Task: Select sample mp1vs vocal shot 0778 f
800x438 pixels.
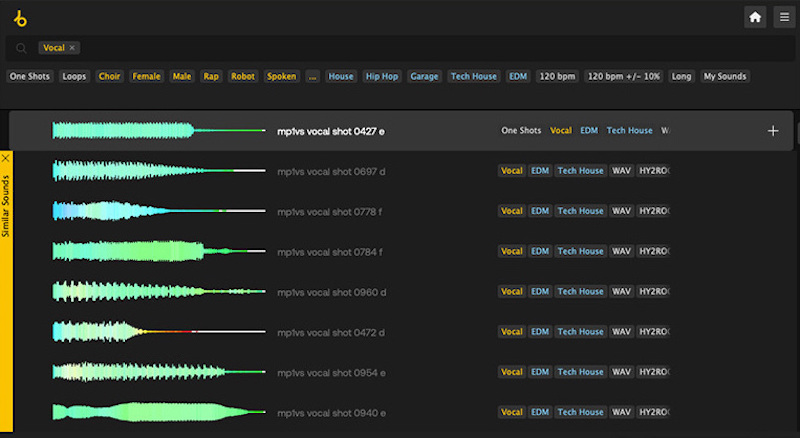Action: pyautogui.click(x=331, y=211)
